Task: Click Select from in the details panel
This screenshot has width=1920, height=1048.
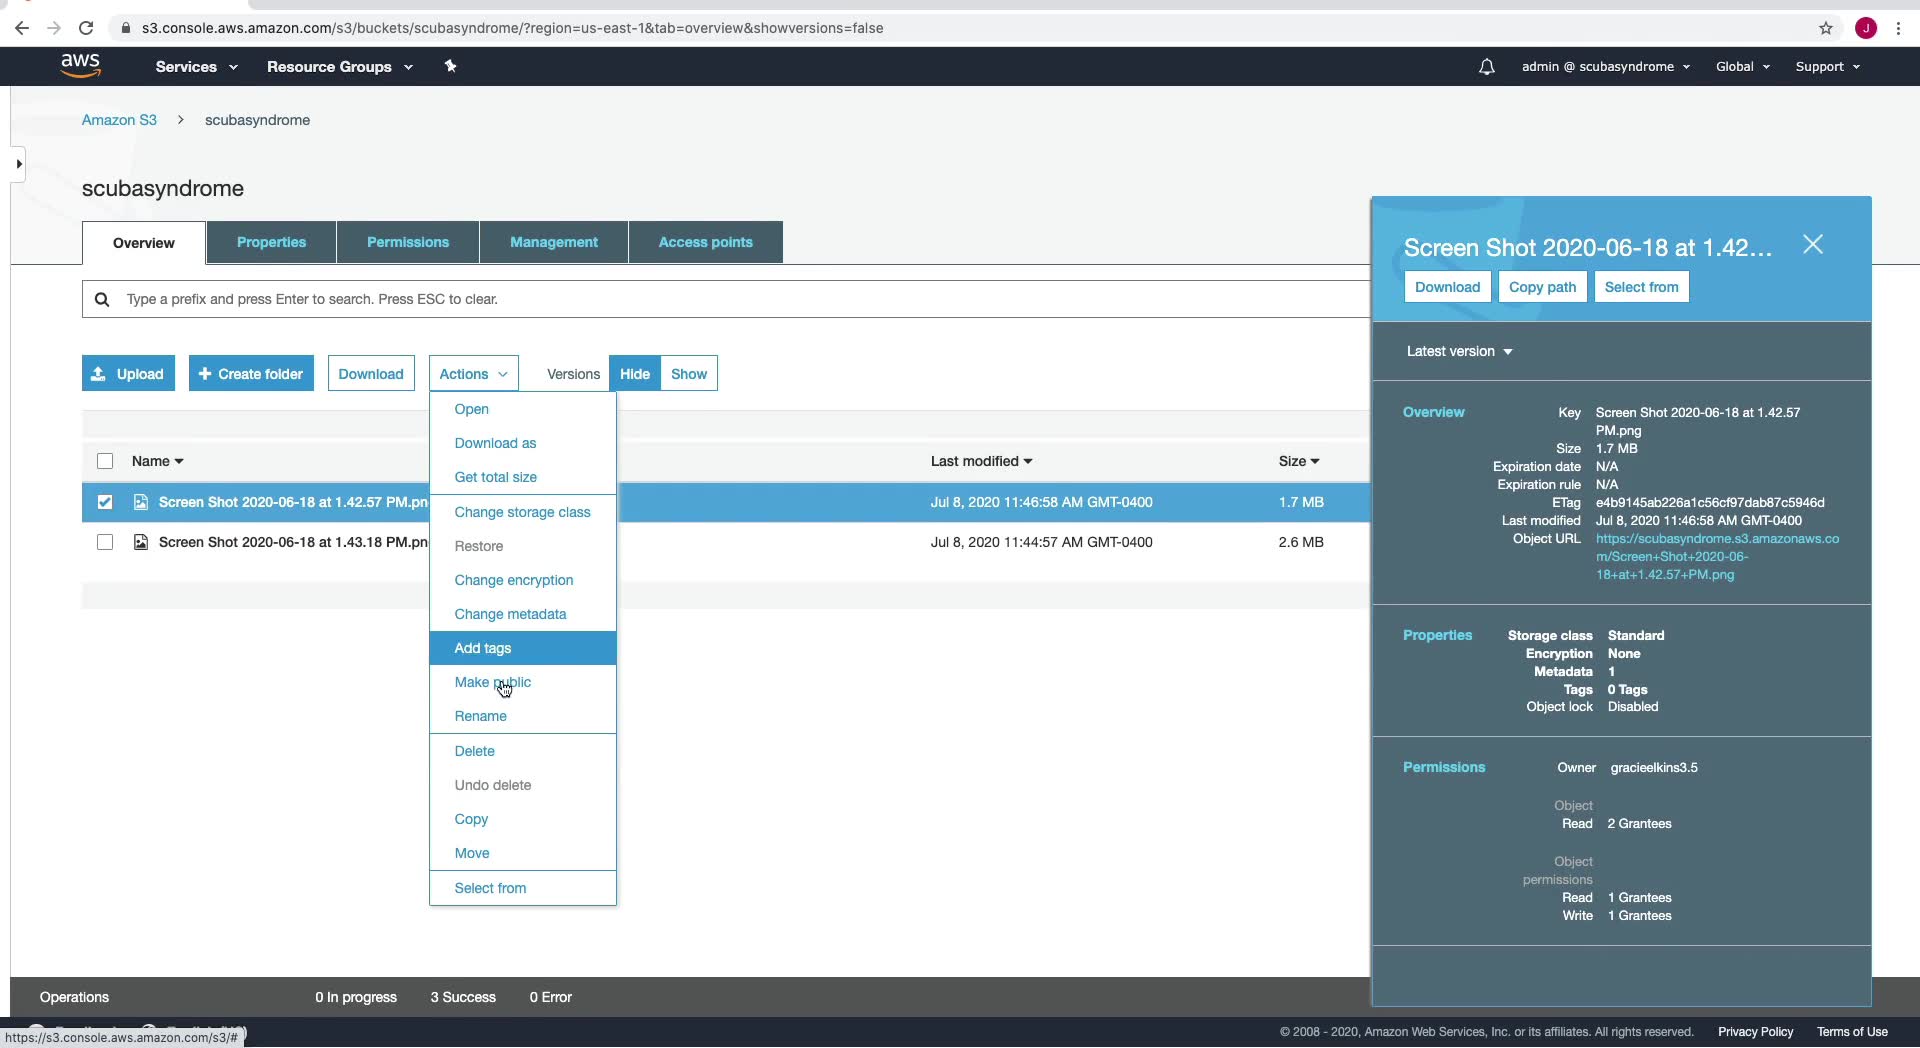Action: tap(1641, 287)
